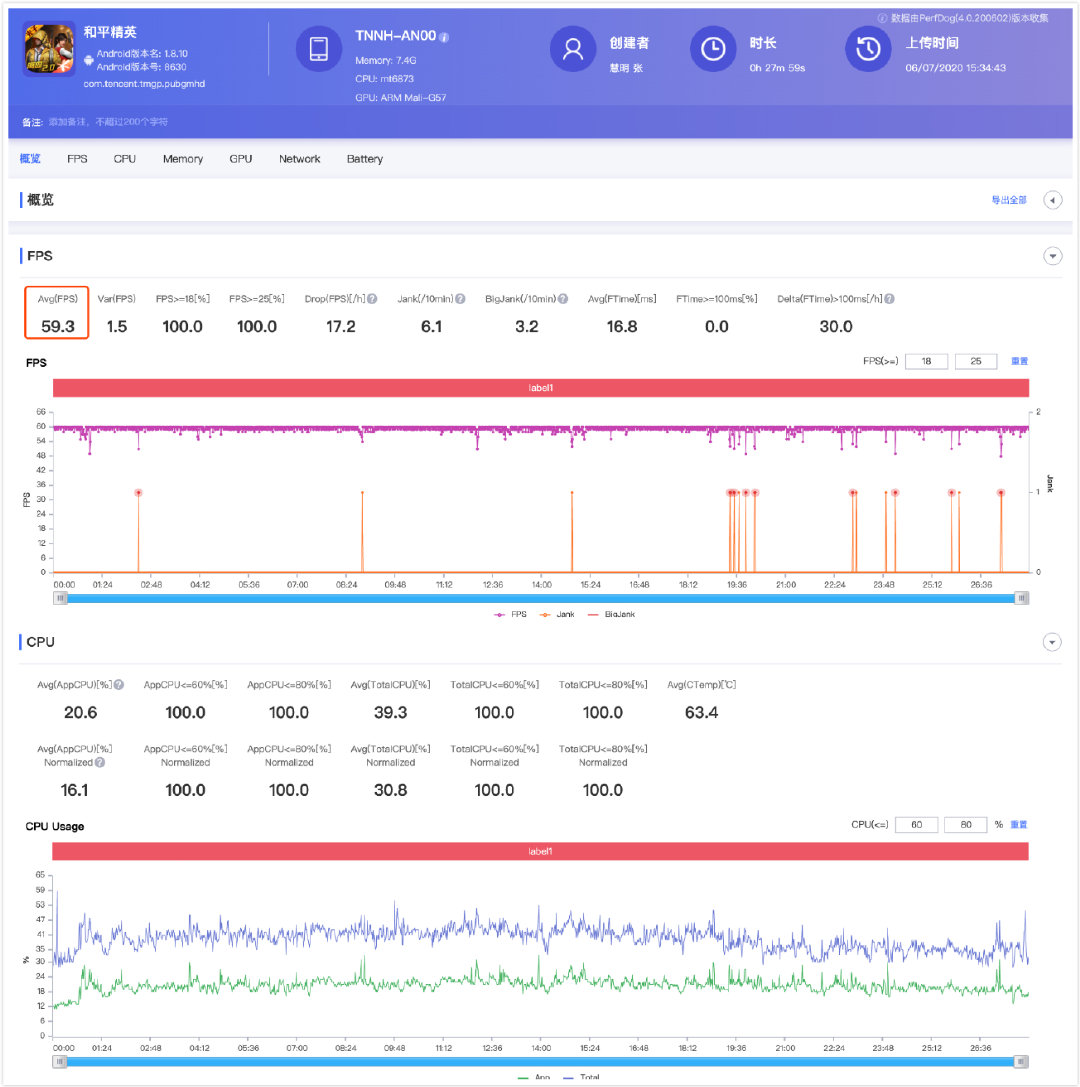1080x1087 pixels.
Task: Toggle FPS series in chart legend
Action: click(510, 614)
